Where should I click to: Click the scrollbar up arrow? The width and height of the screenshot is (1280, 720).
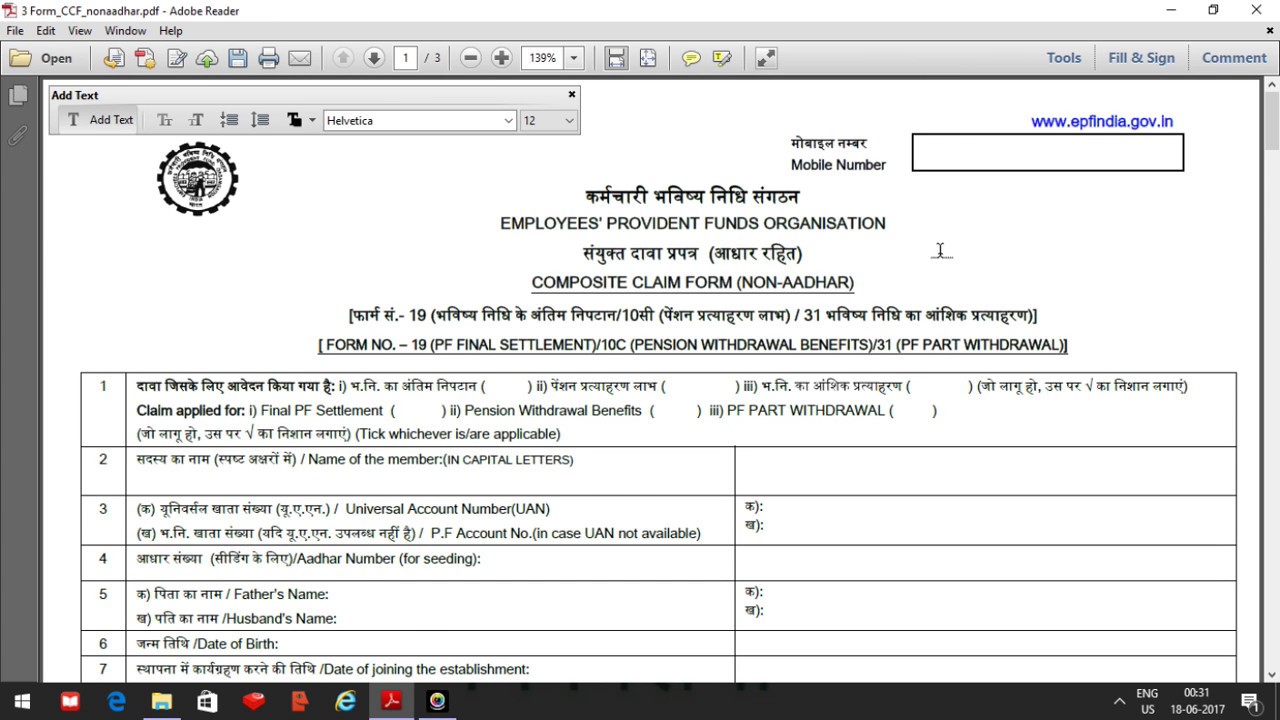1271,84
